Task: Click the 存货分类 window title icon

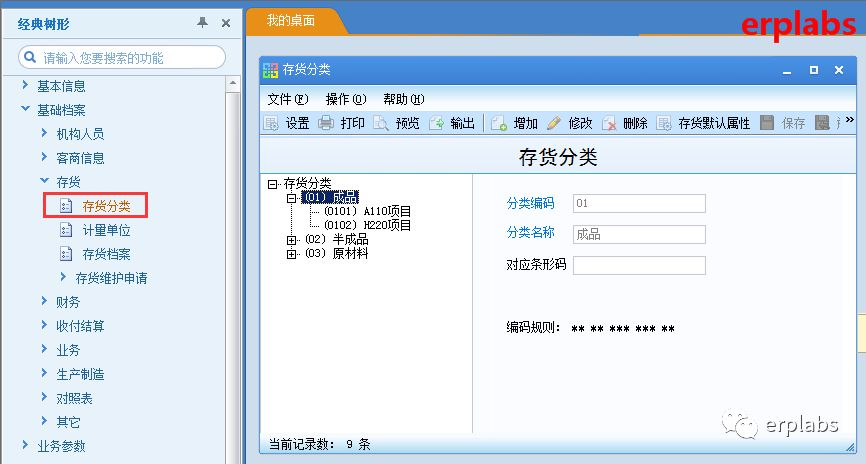Action: [x=271, y=70]
